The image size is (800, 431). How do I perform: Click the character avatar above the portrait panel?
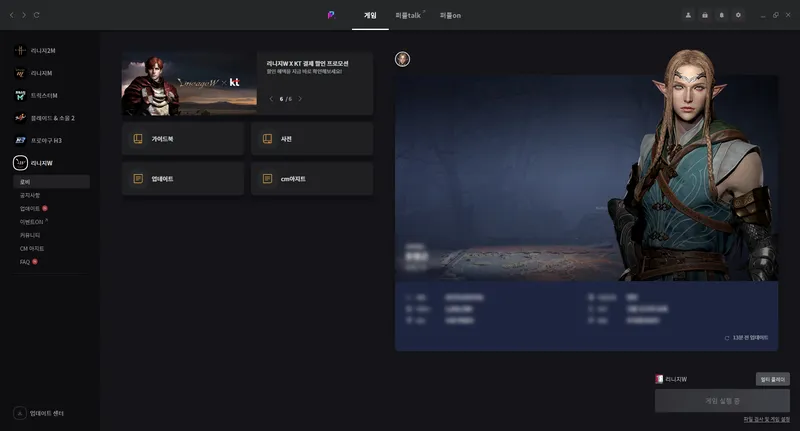[x=403, y=59]
